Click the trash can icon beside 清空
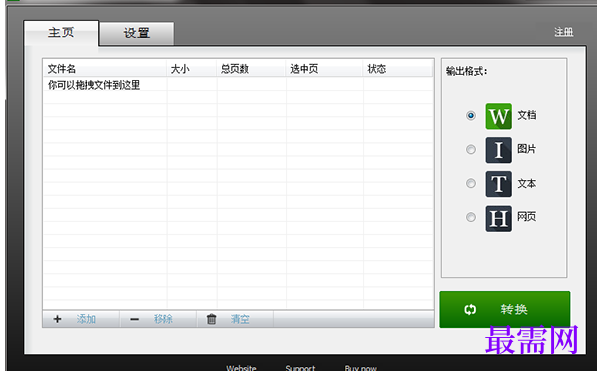This screenshot has width=597, height=371. (x=212, y=319)
